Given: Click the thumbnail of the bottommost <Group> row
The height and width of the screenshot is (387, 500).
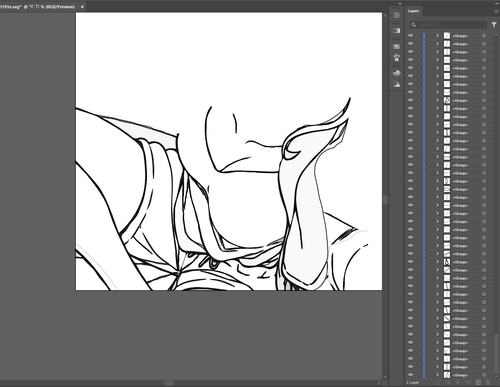Looking at the screenshot, I should click(x=447, y=375).
